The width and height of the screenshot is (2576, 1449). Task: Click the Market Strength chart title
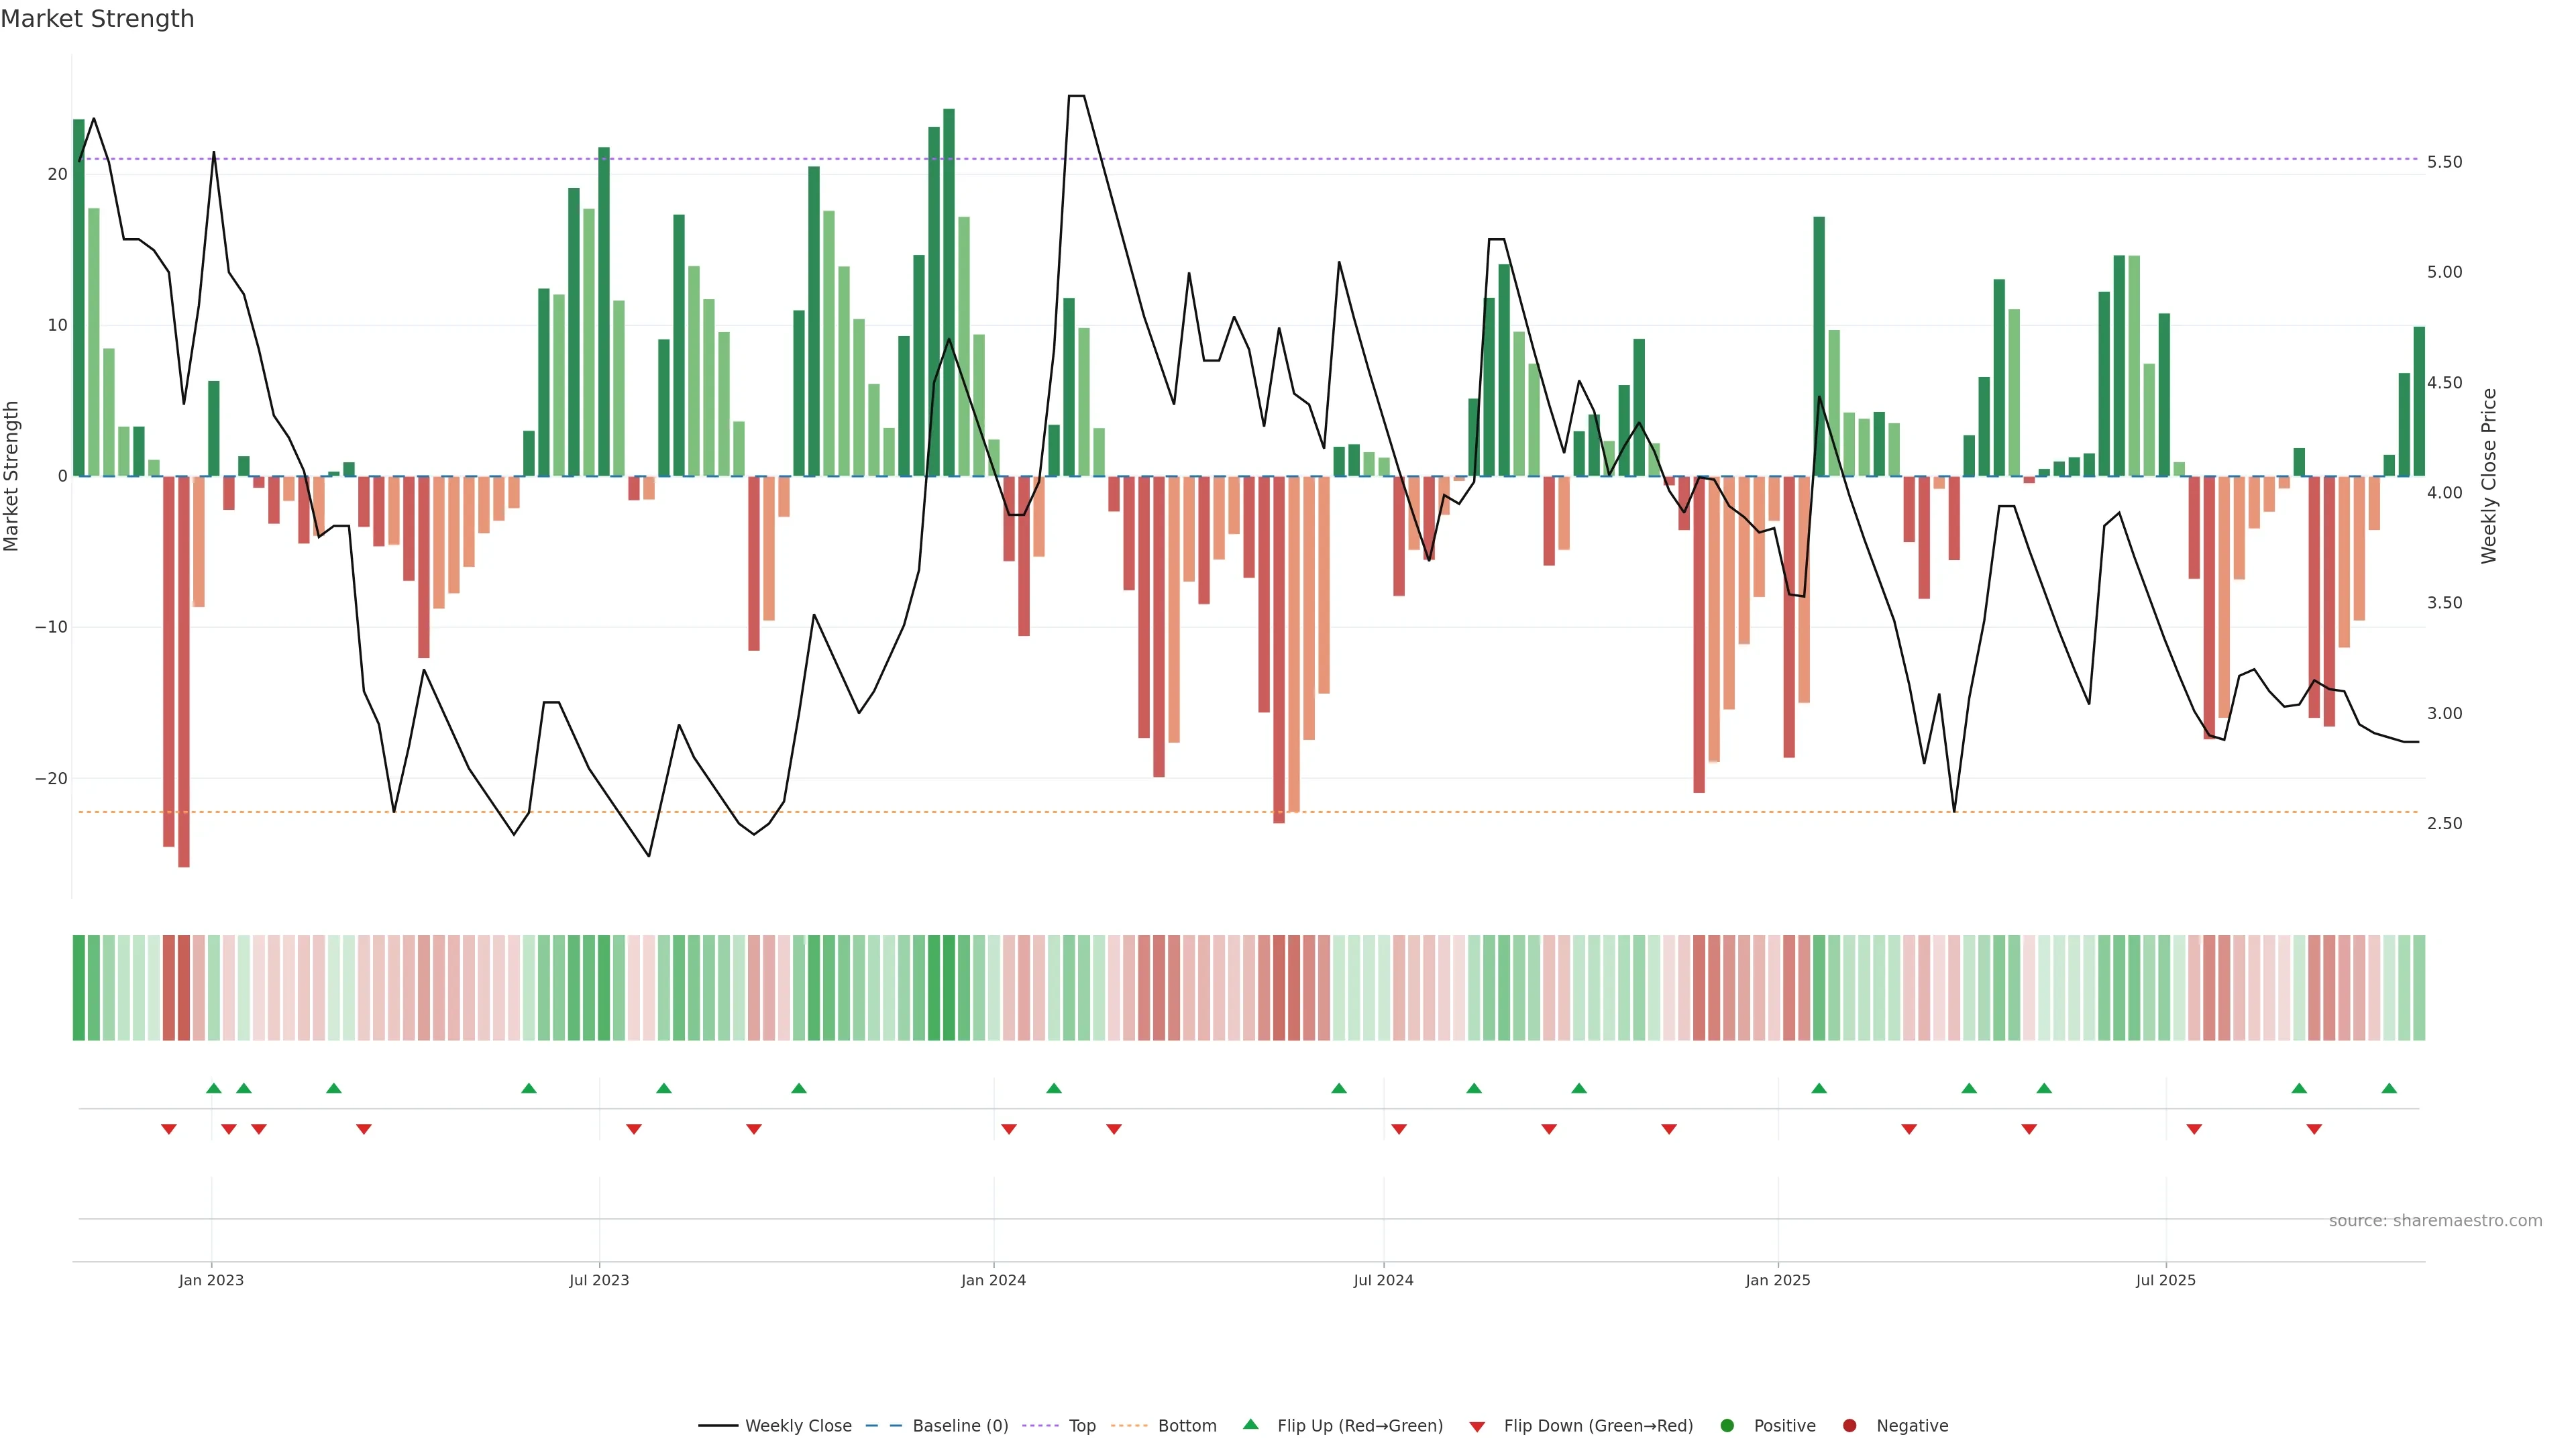pyautogui.click(x=97, y=19)
